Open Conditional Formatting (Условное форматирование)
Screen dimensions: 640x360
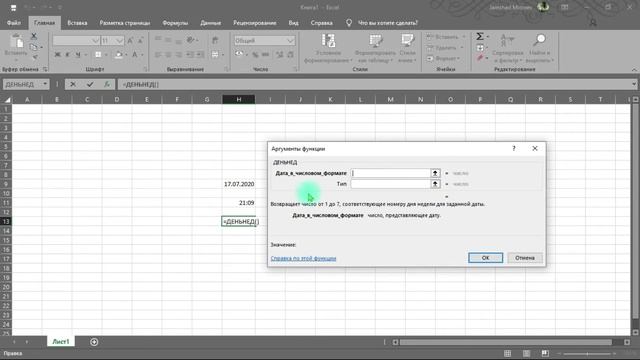[x=328, y=48]
